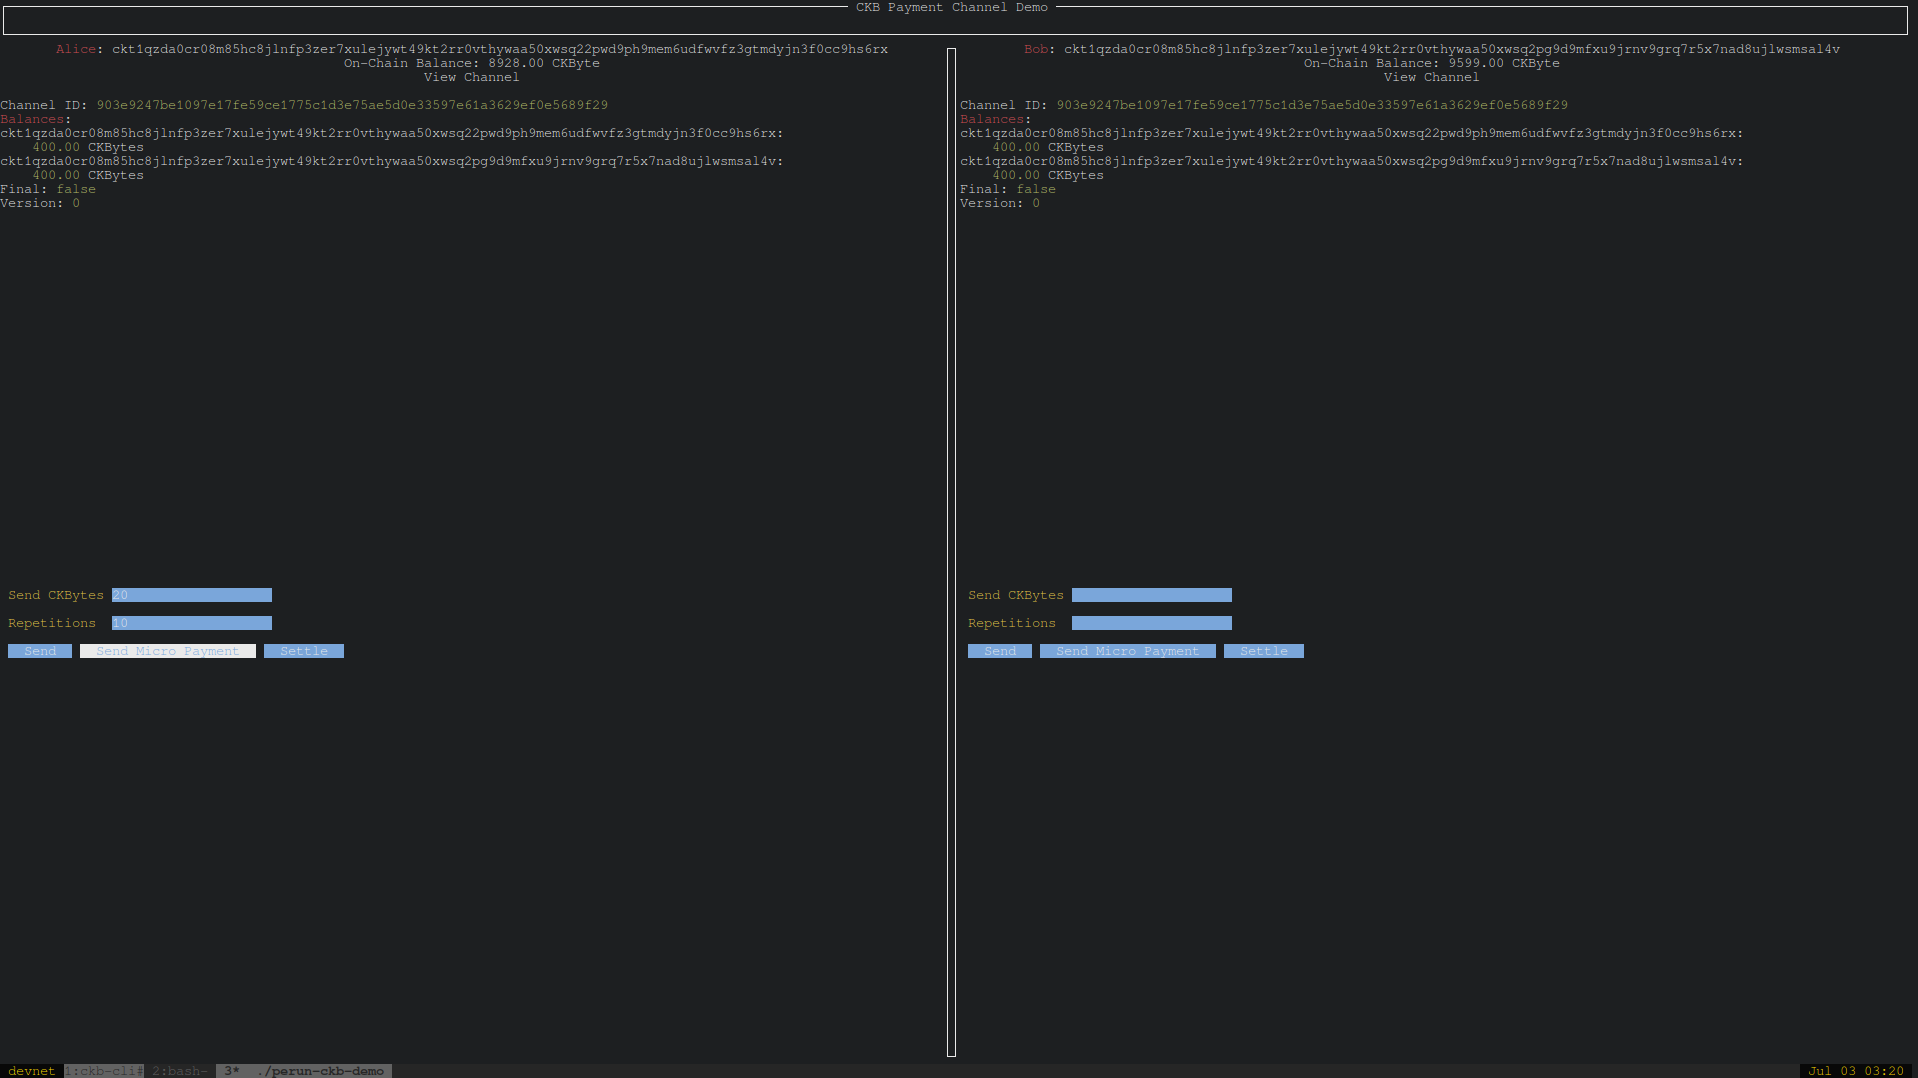Switch to tmux window 1 ckb-cli
This screenshot has width=1918, height=1078.
click(104, 1071)
